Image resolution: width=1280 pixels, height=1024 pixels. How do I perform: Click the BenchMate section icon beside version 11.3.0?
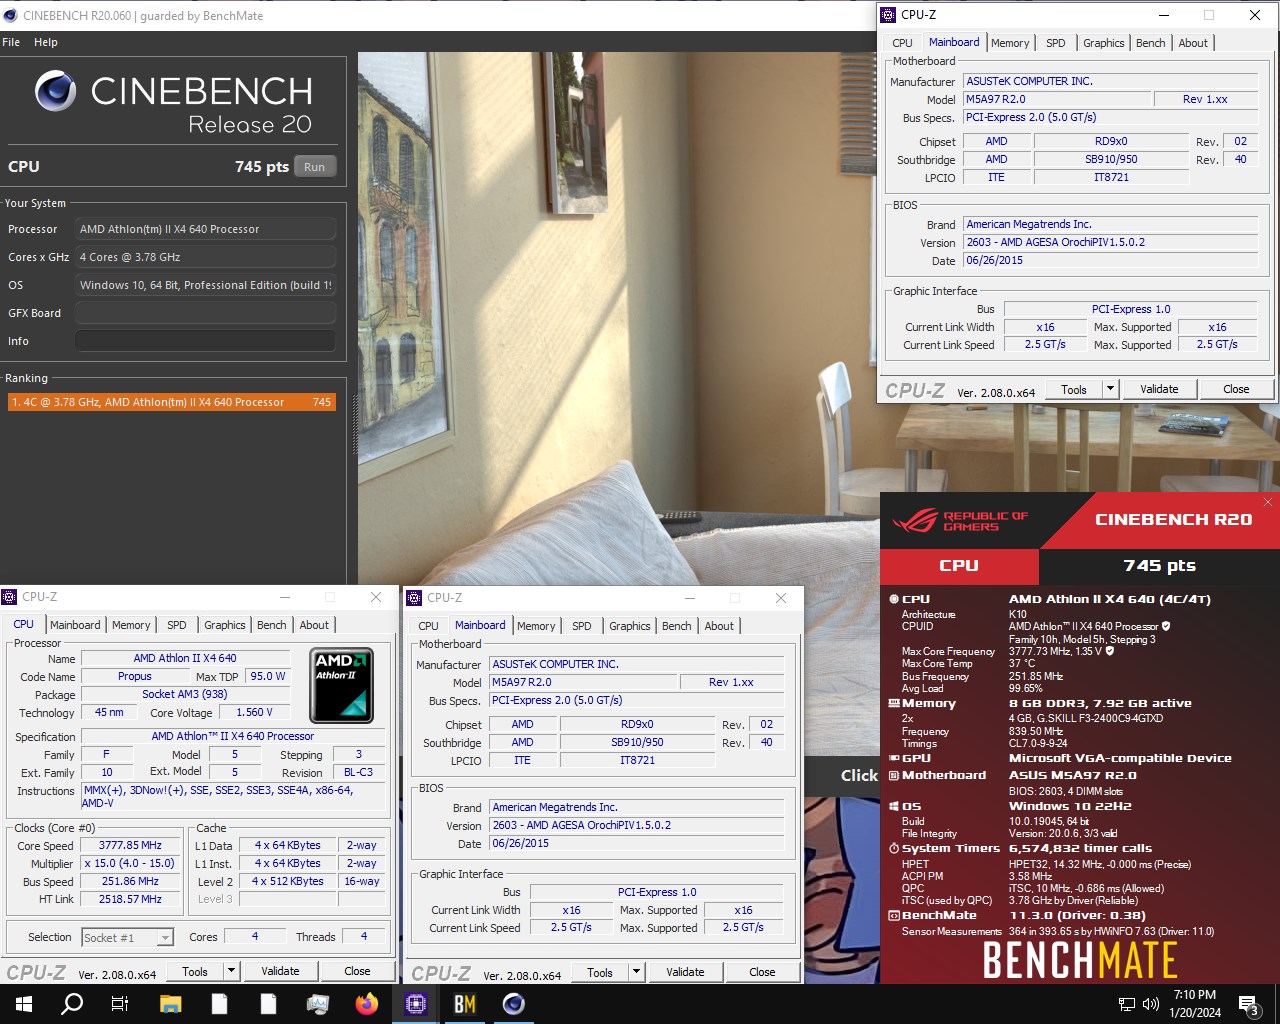(893, 915)
